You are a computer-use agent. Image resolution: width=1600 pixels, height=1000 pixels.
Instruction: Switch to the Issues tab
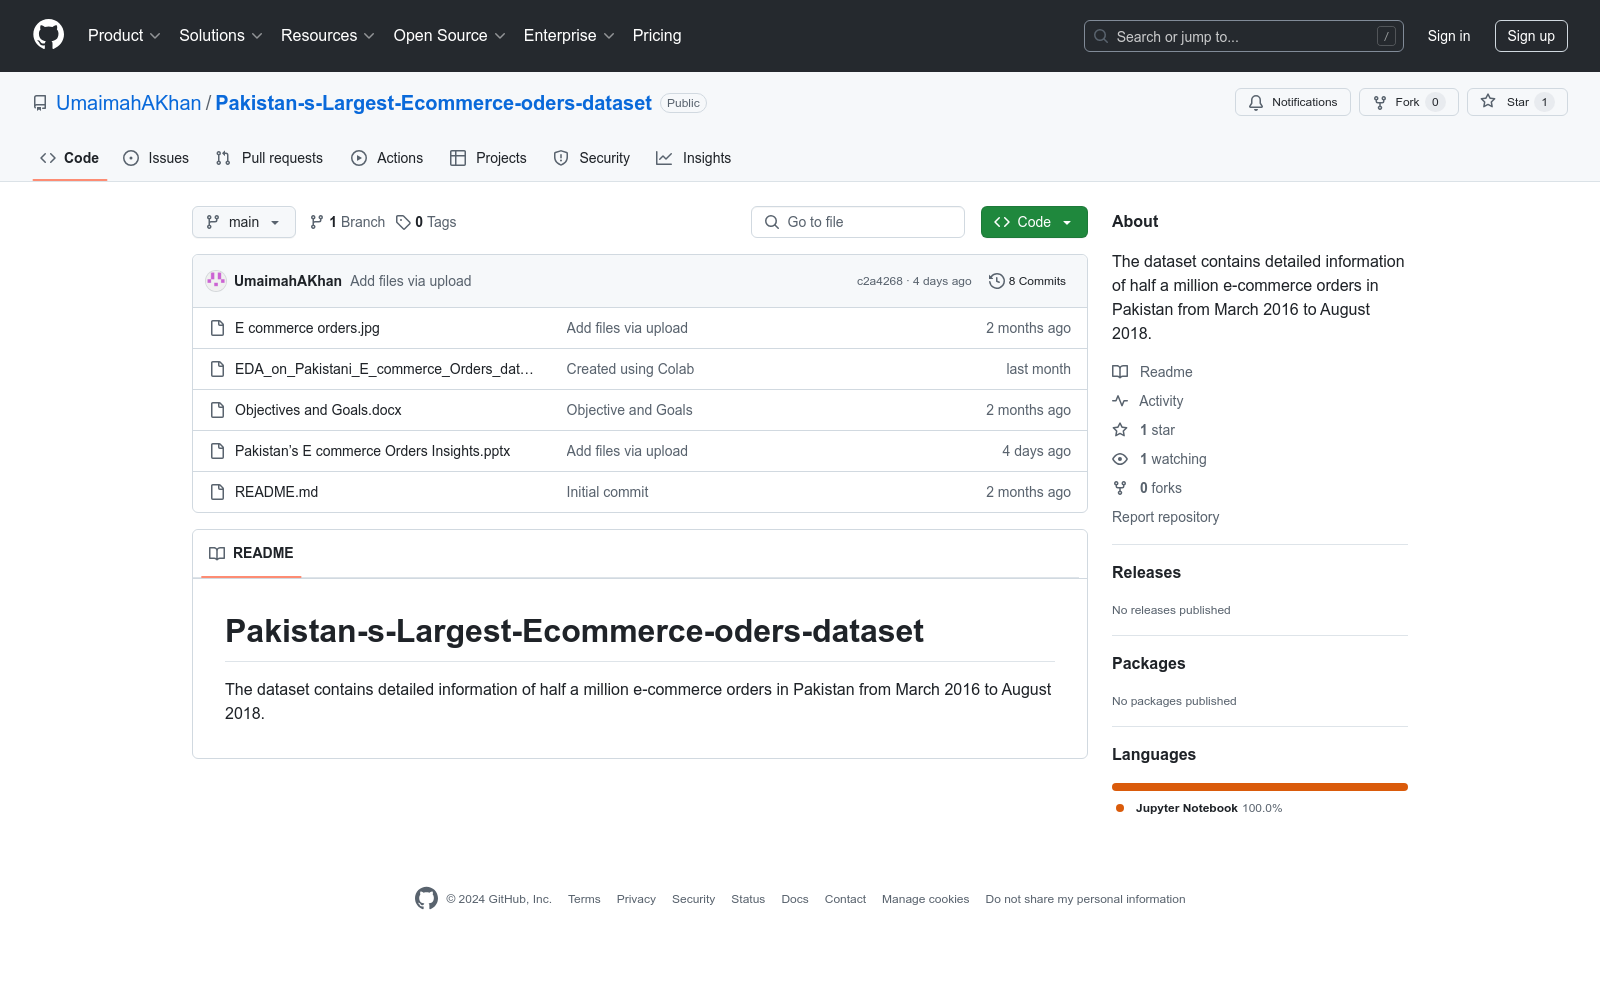156,158
